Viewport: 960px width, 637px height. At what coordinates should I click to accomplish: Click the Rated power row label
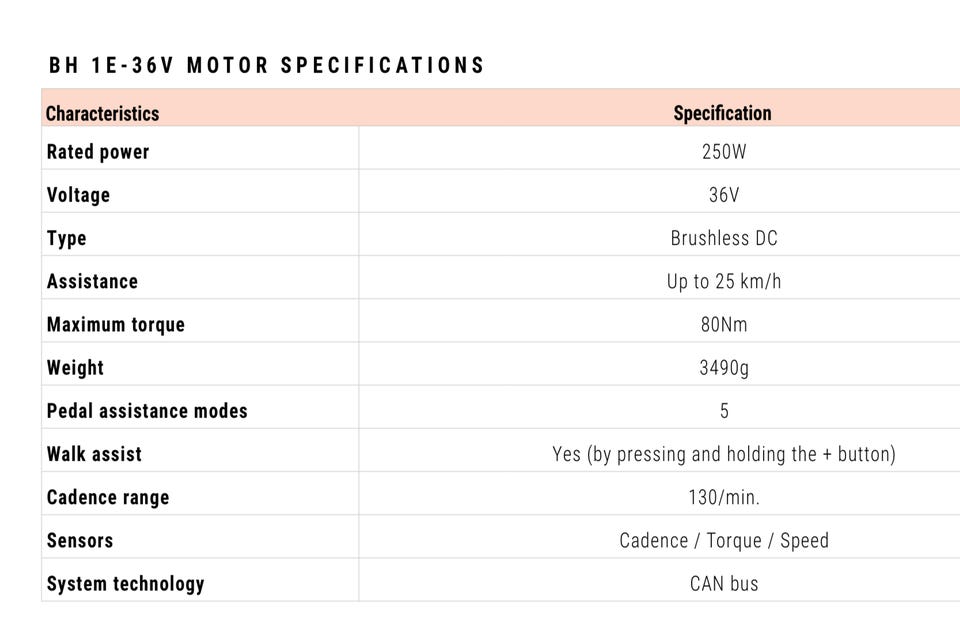pyautogui.click(x=98, y=152)
